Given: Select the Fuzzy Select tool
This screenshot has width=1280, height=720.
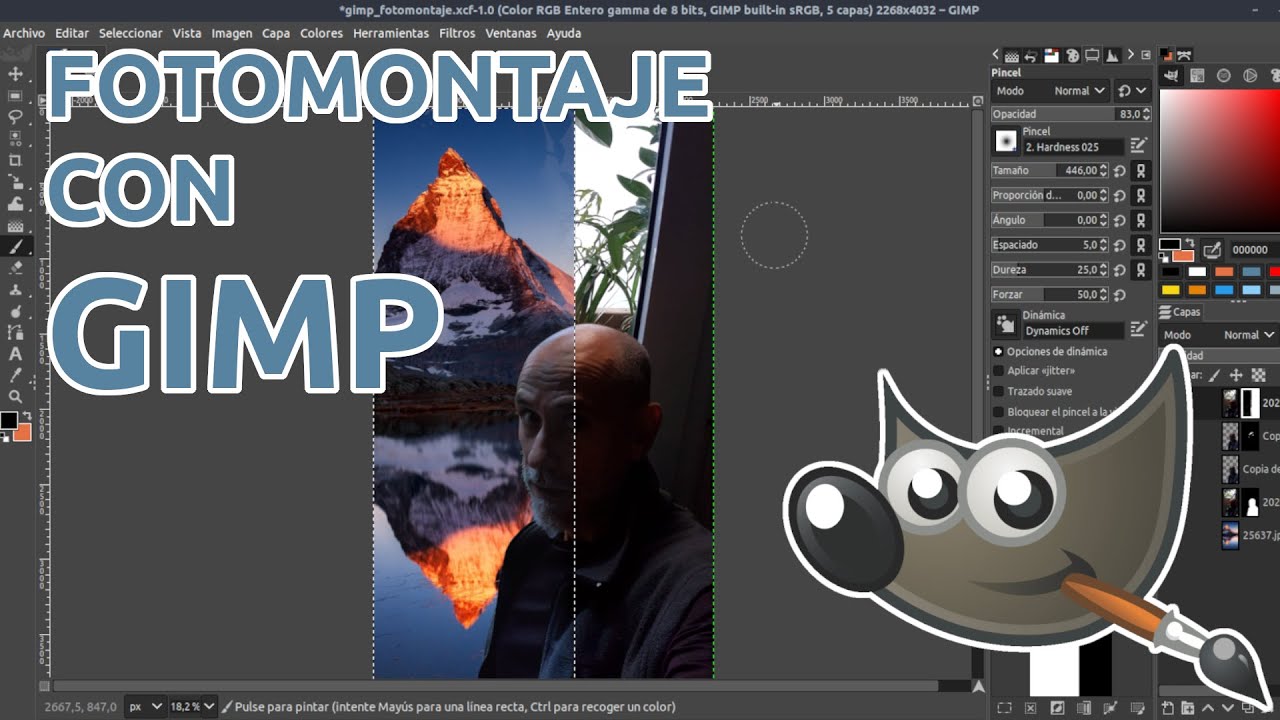Looking at the screenshot, I should click(15, 139).
